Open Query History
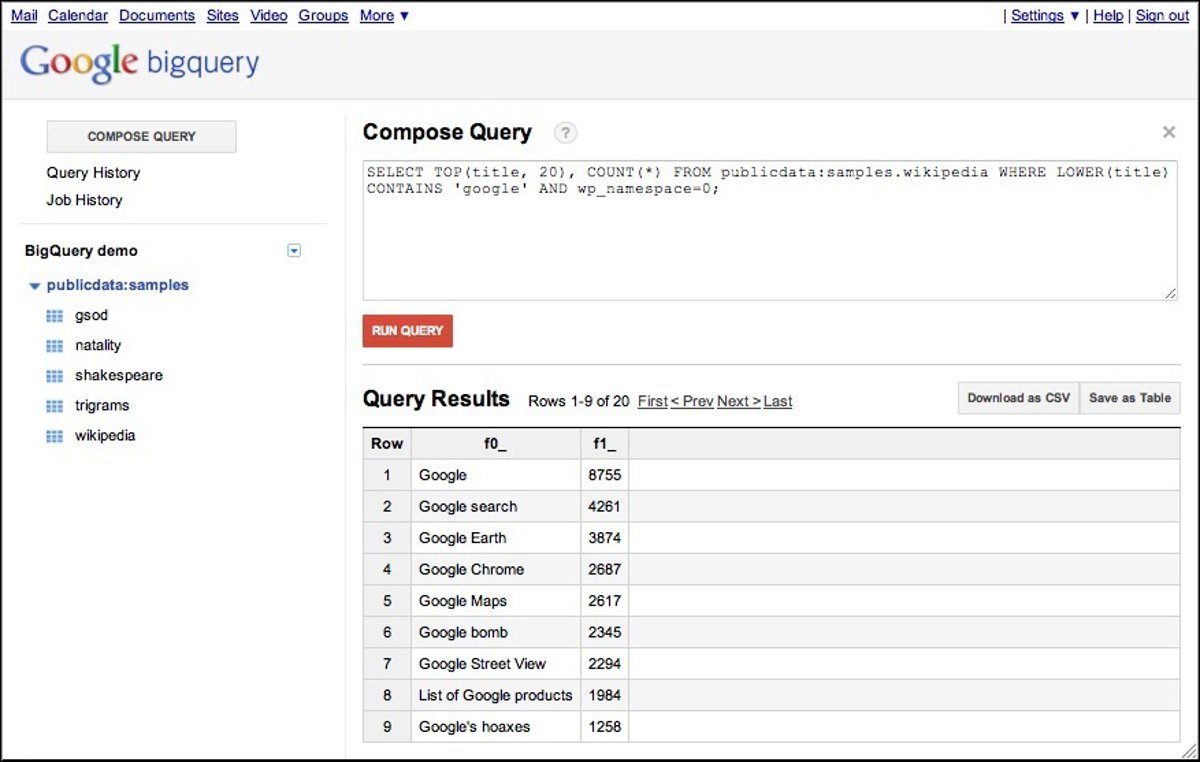Image resolution: width=1200 pixels, height=762 pixels. pyautogui.click(x=93, y=173)
